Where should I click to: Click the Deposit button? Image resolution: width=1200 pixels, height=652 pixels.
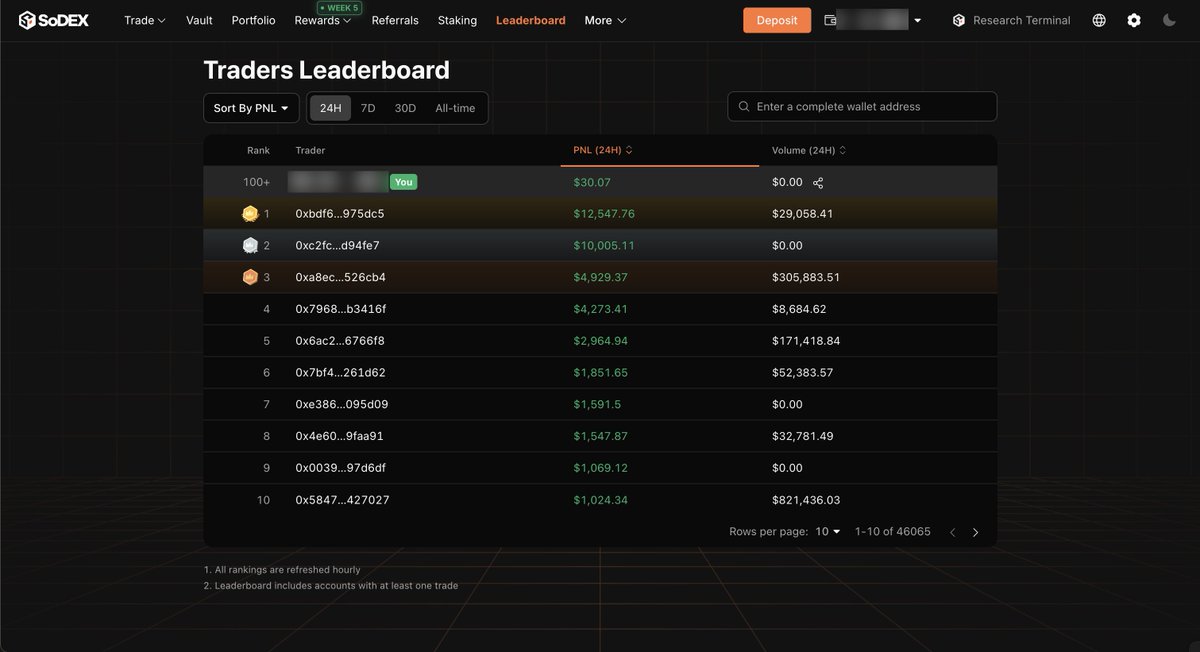coord(777,20)
